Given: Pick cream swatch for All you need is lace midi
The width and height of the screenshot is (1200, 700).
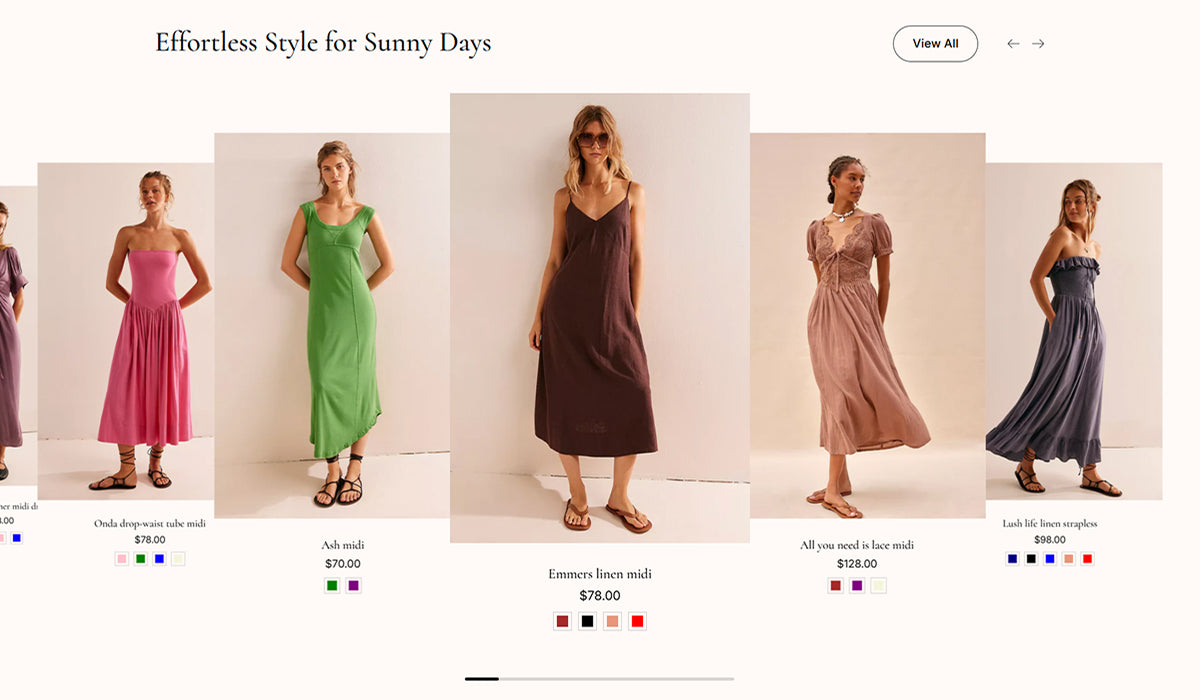Looking at the screenshot, I should [x=878, y=586].
